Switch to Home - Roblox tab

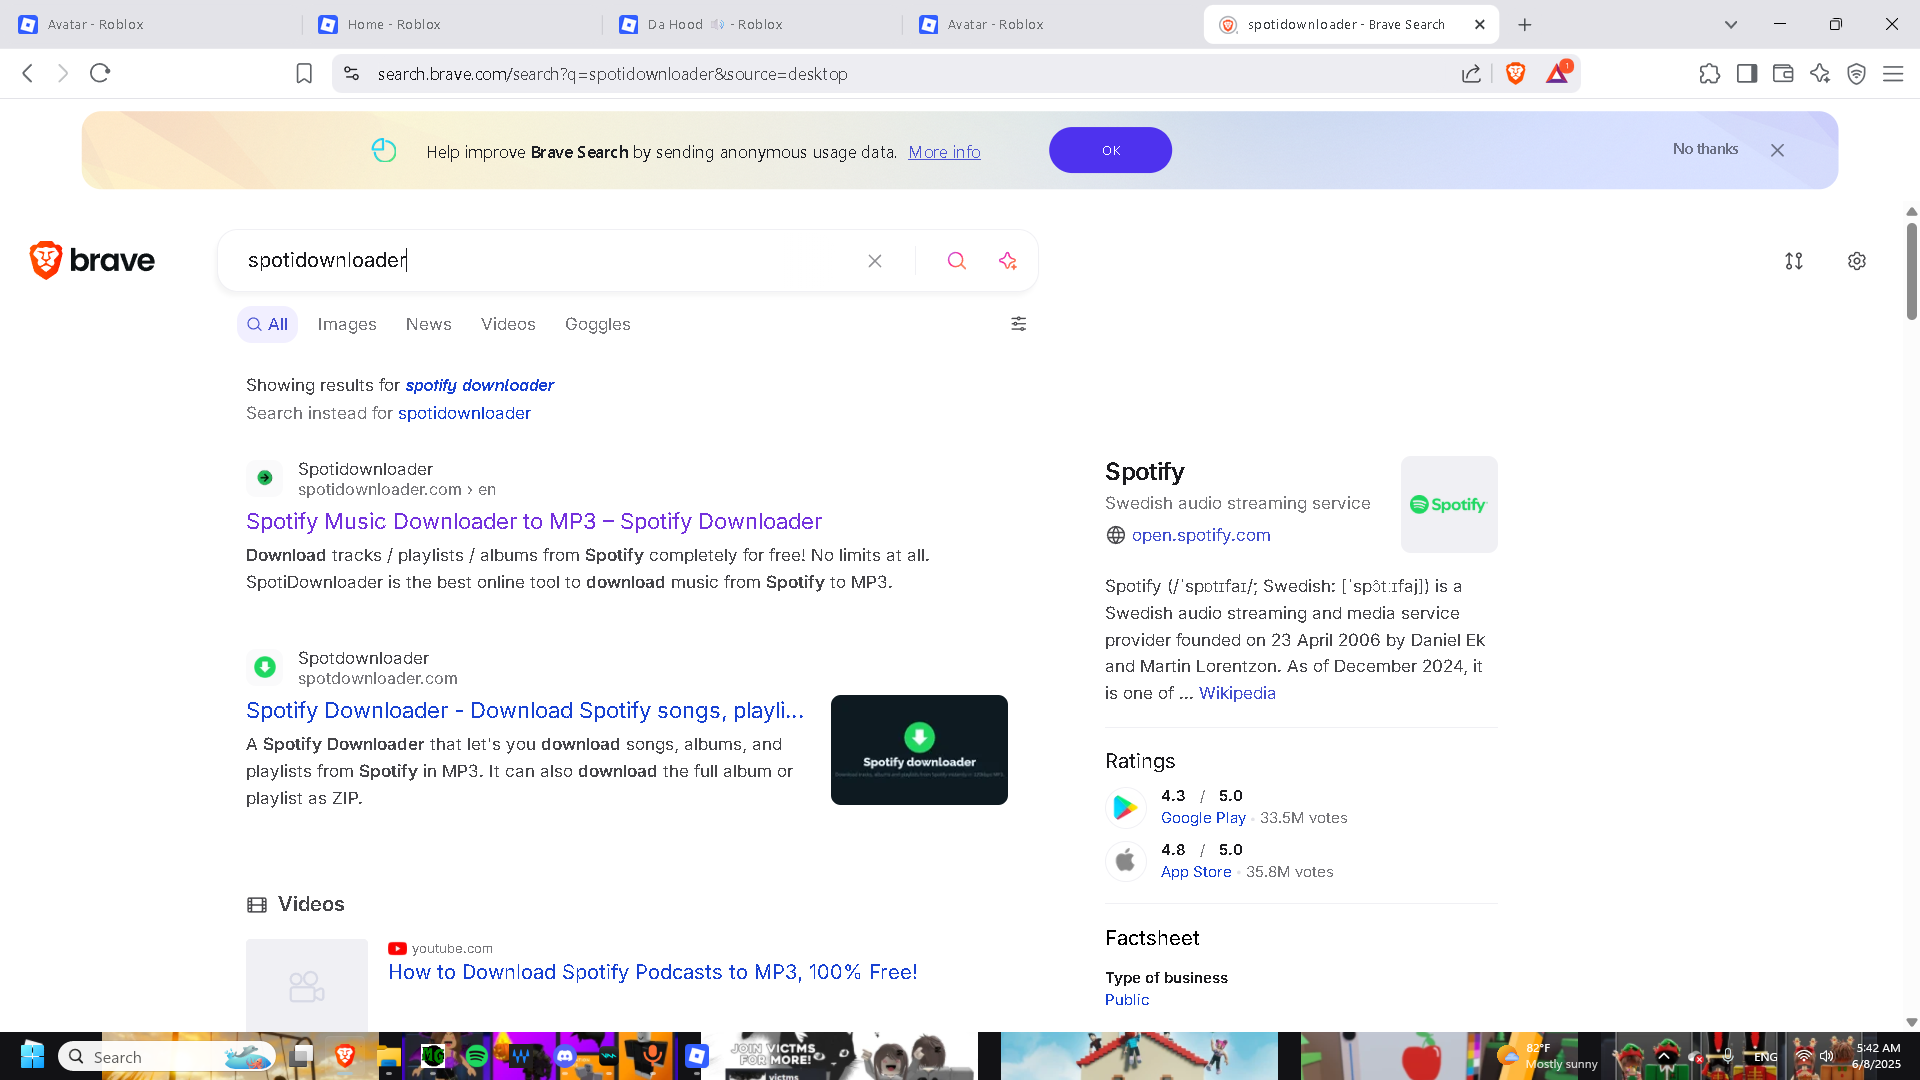450,24
